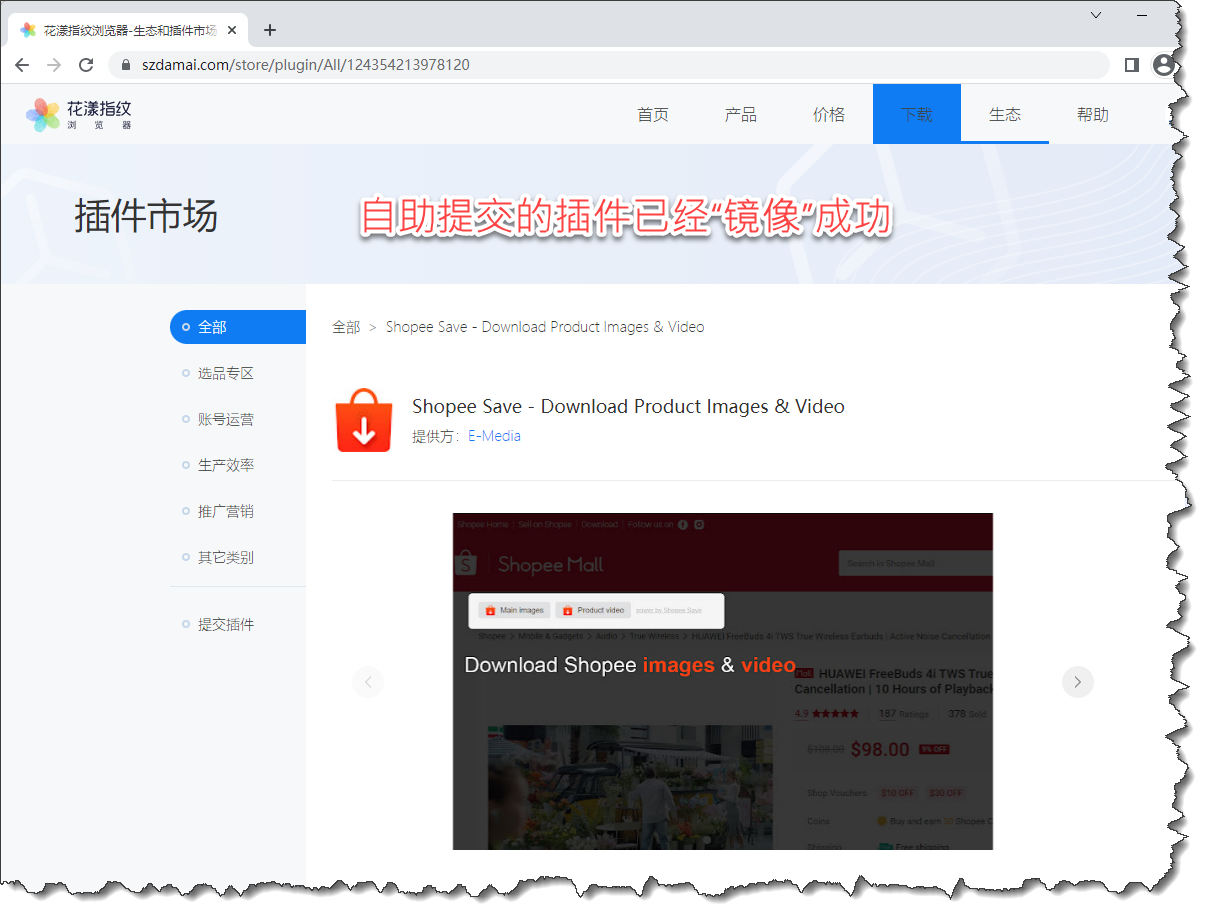
Task: Click the 花漾指纹 browser logo
Action: (79, 114)
